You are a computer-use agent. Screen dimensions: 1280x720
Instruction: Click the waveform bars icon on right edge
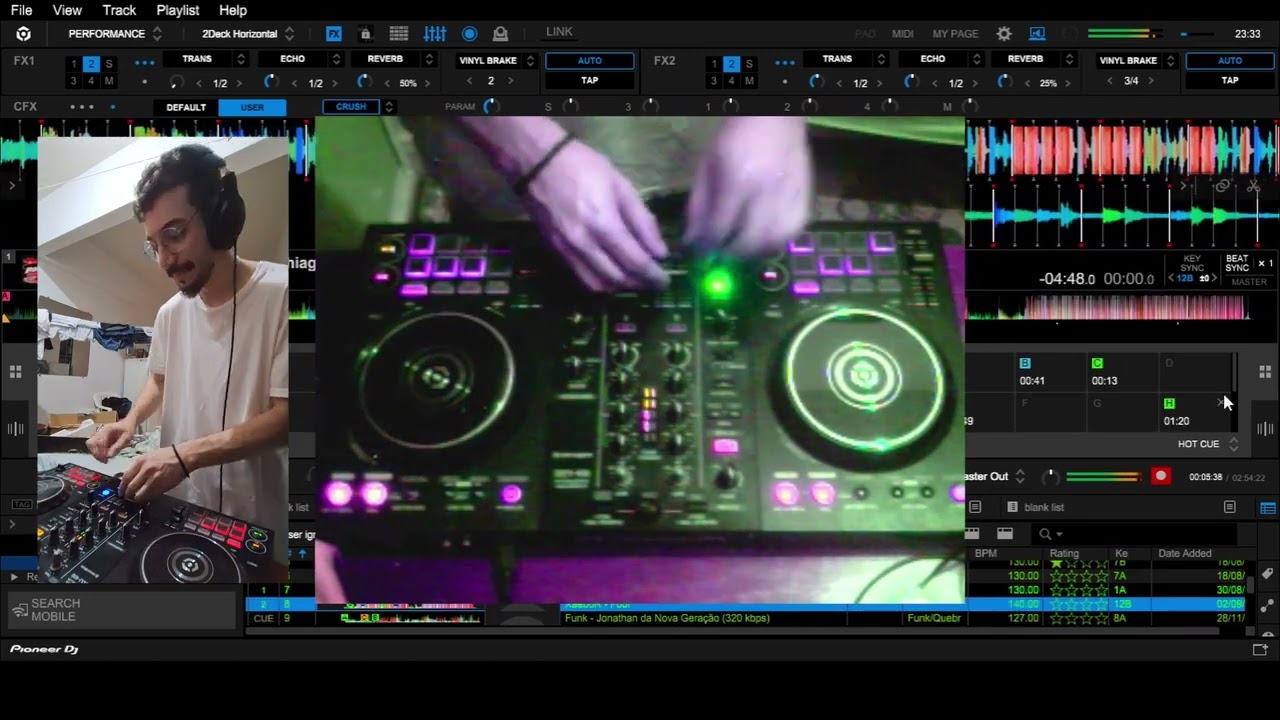1265,429
